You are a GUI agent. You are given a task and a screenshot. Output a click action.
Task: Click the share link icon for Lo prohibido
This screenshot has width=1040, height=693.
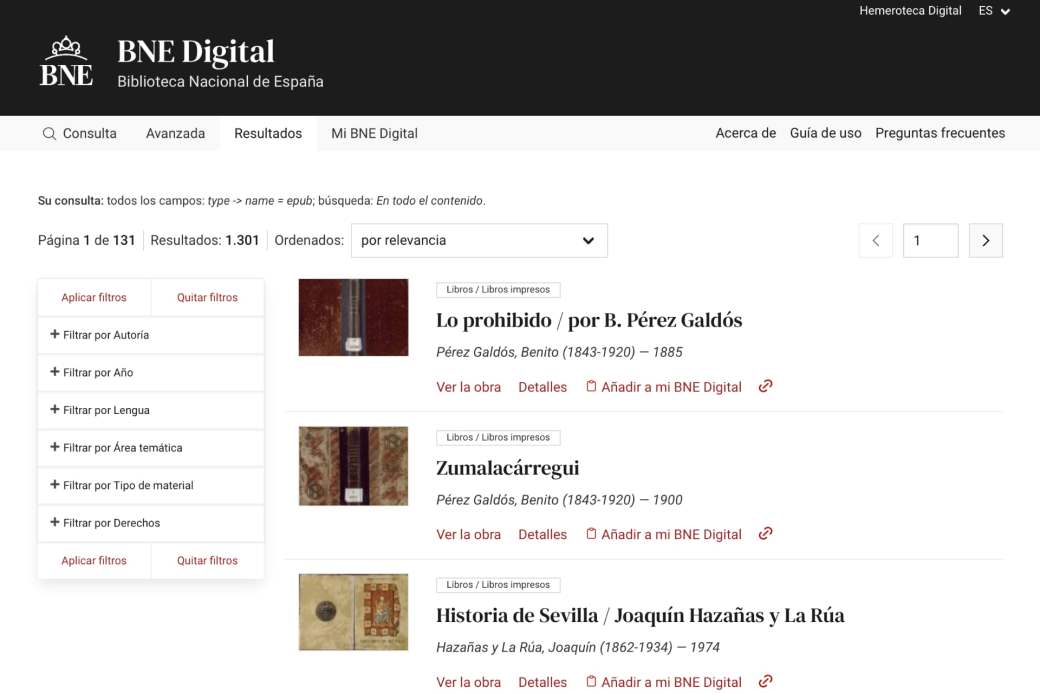765,386
